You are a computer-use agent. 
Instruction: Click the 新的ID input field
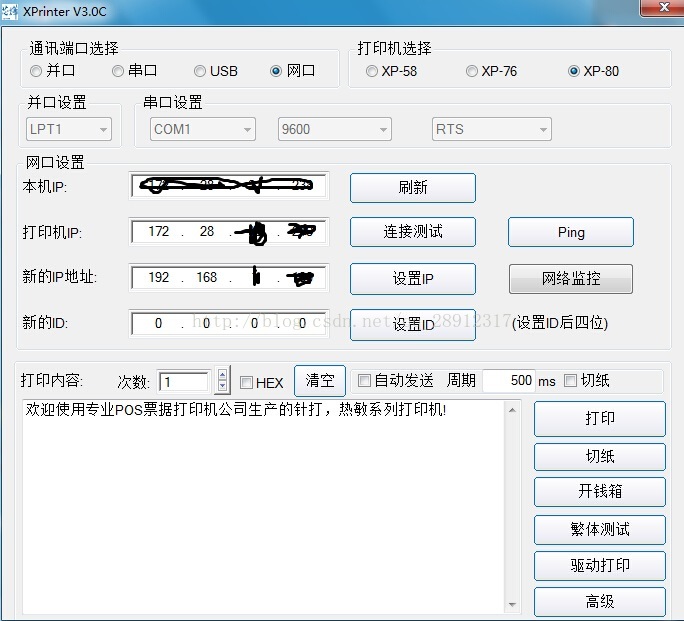point(229,324)
